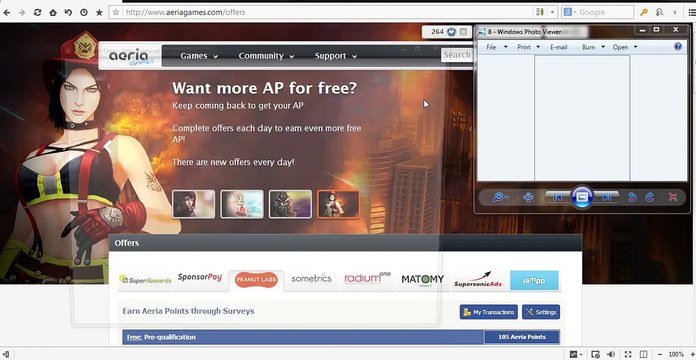The width and height of the screenshot is (696, 360).
Task: Switch to the SupersonicAds offers tab
Action: click(478, 280)
